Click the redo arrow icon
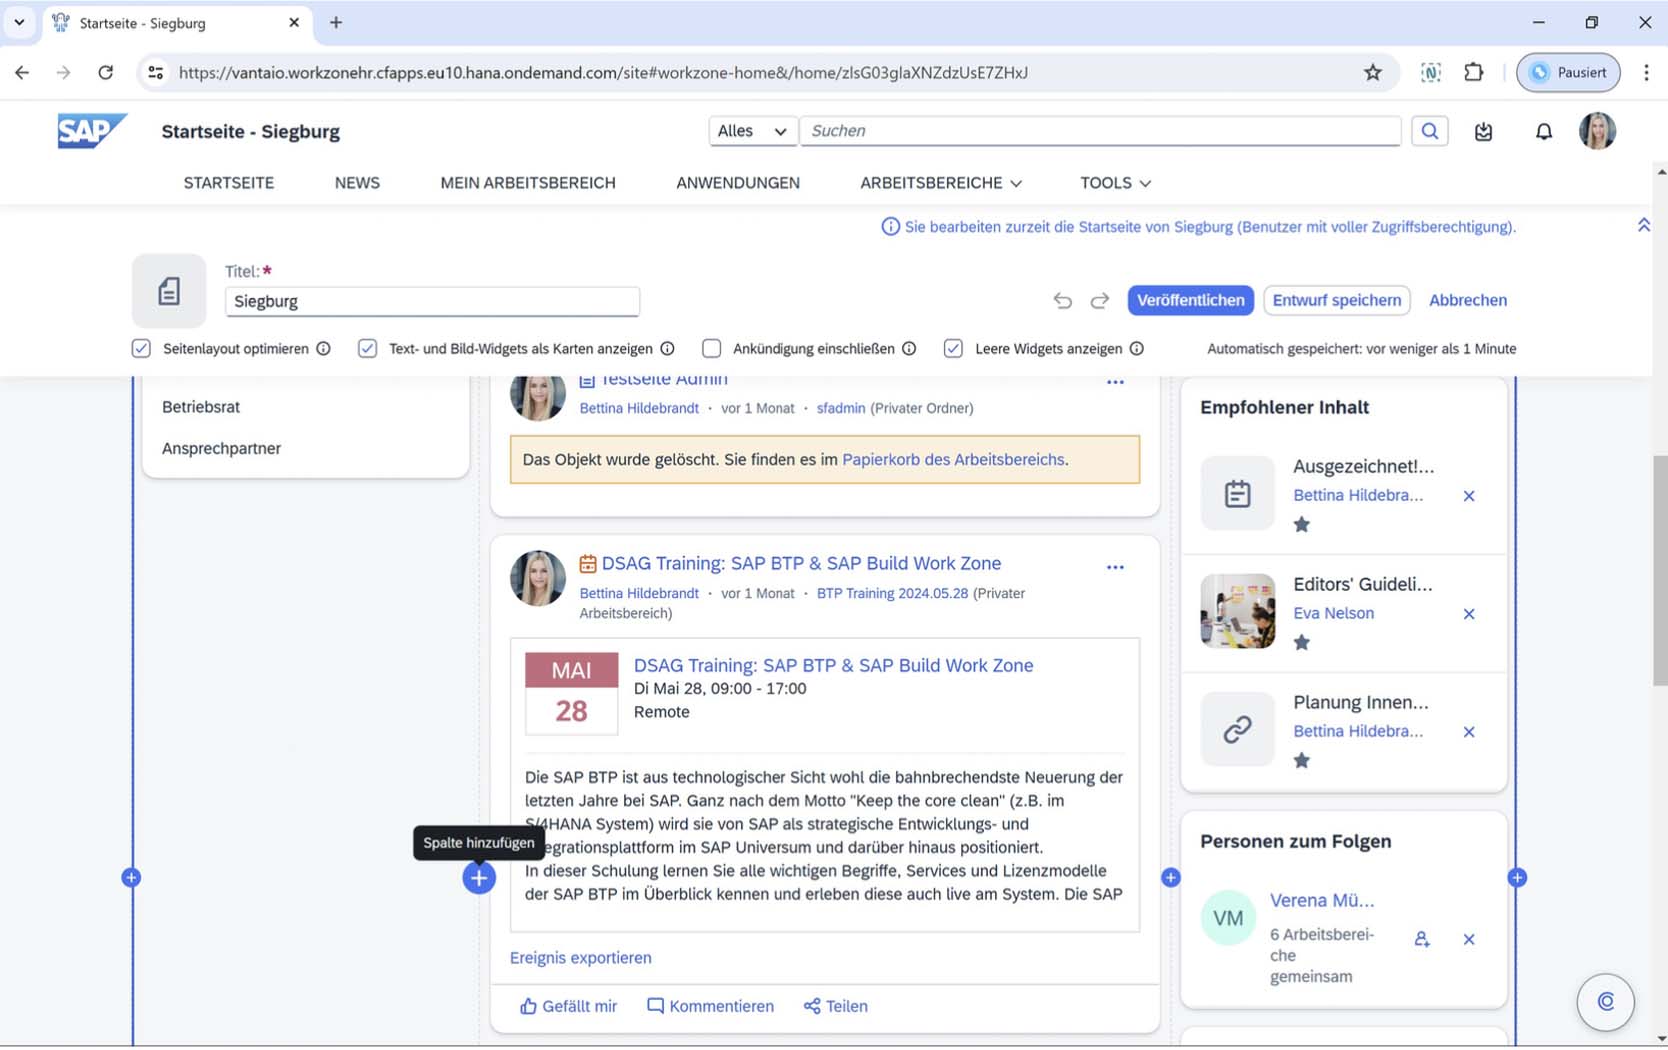Image resolution: width=1668 pixels, height=1050 pixels. click(1099, 300)
